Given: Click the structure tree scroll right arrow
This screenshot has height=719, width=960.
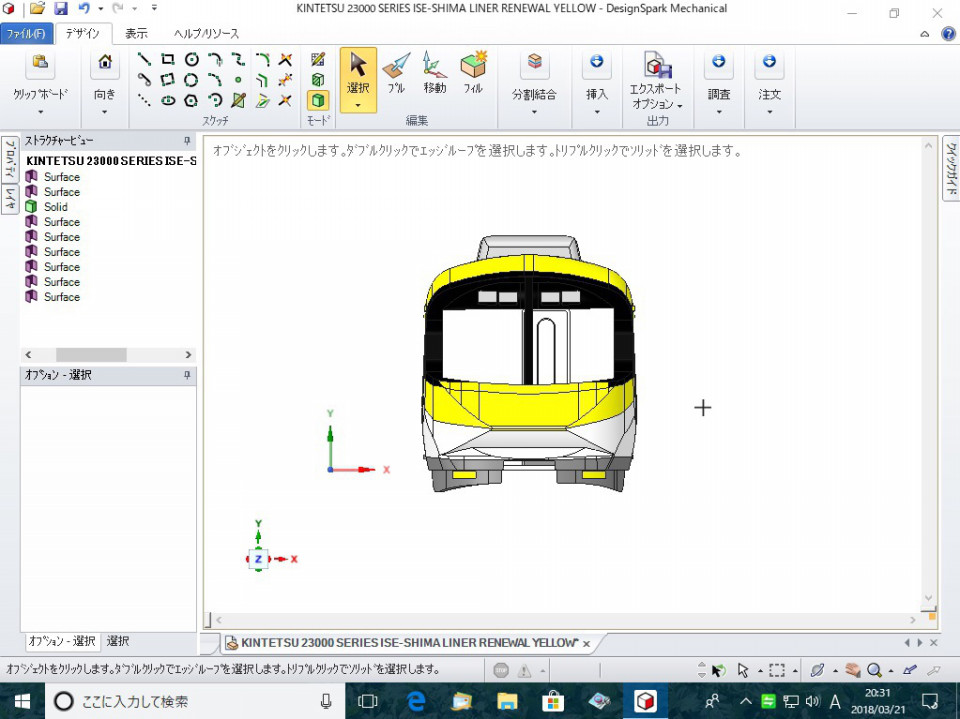Looking at the screenshot, I should [x=188, y=355].
